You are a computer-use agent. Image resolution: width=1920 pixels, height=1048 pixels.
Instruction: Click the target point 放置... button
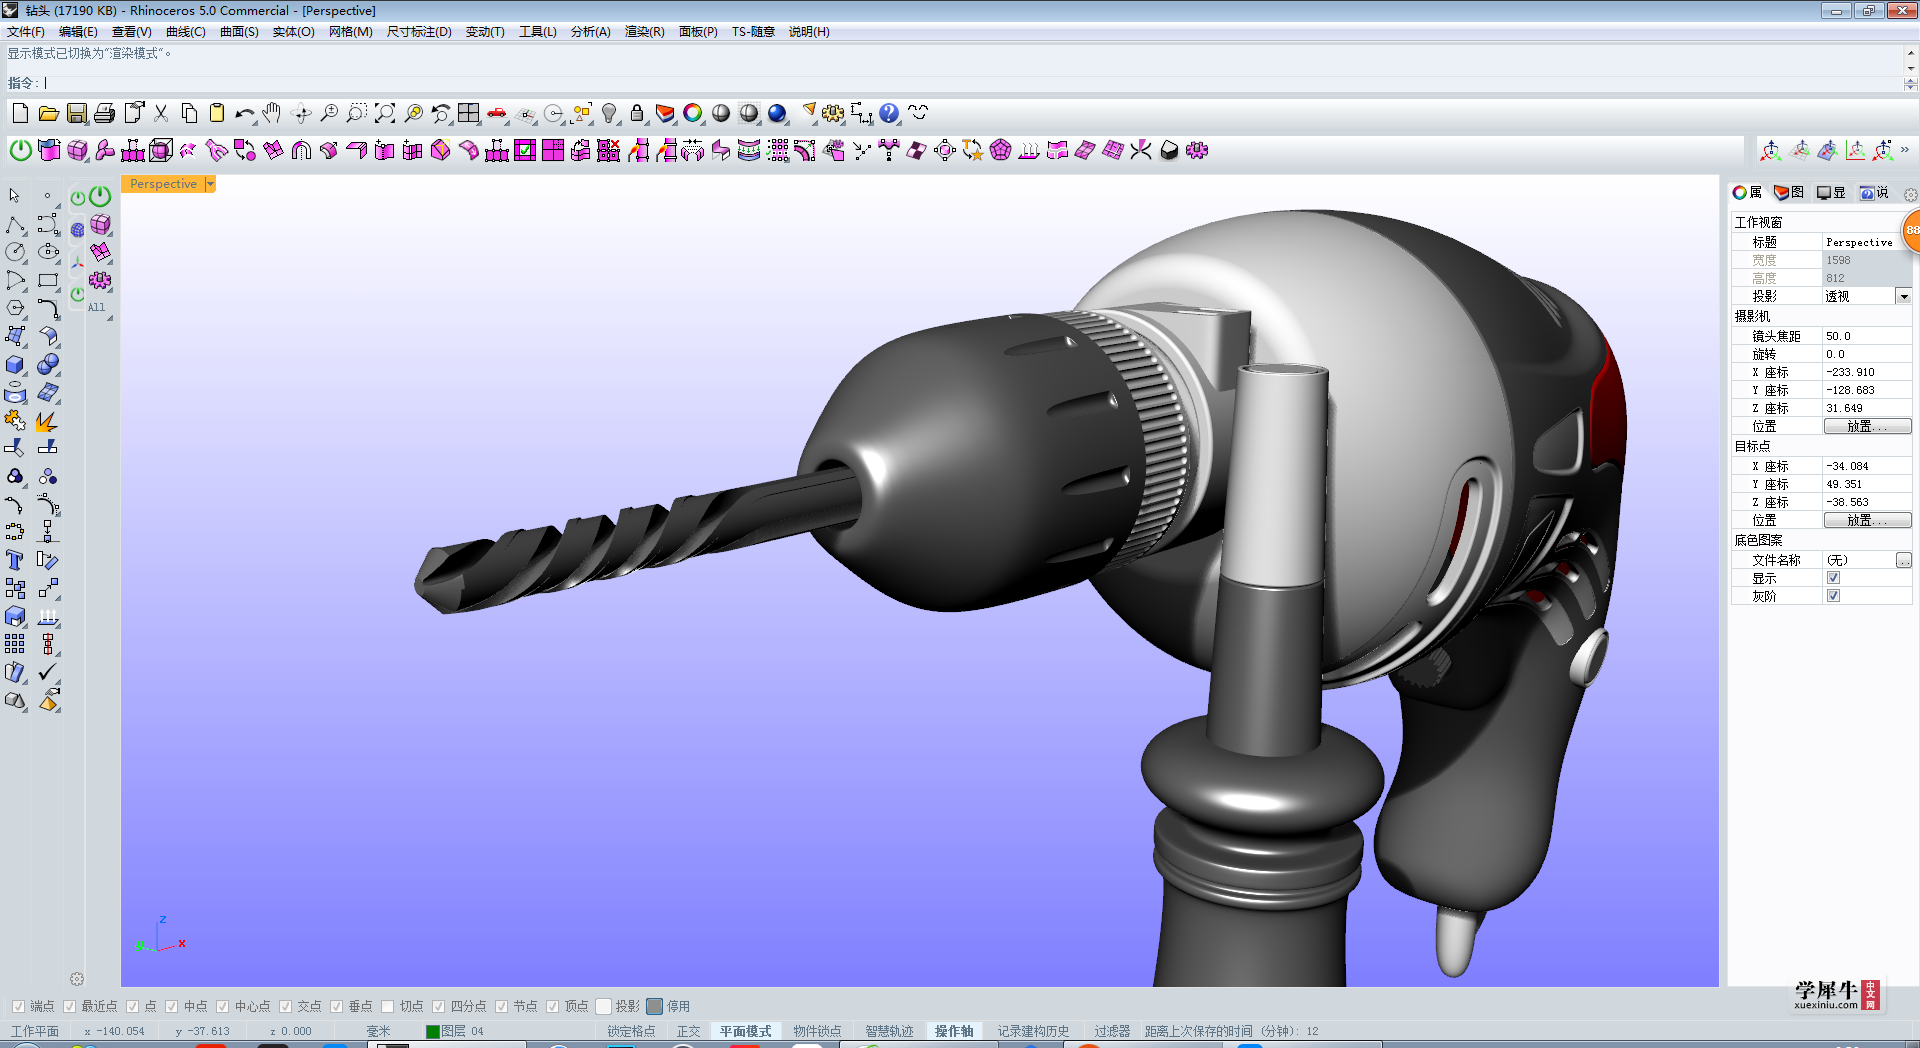pyautogui.click(x=1867, y=520)
